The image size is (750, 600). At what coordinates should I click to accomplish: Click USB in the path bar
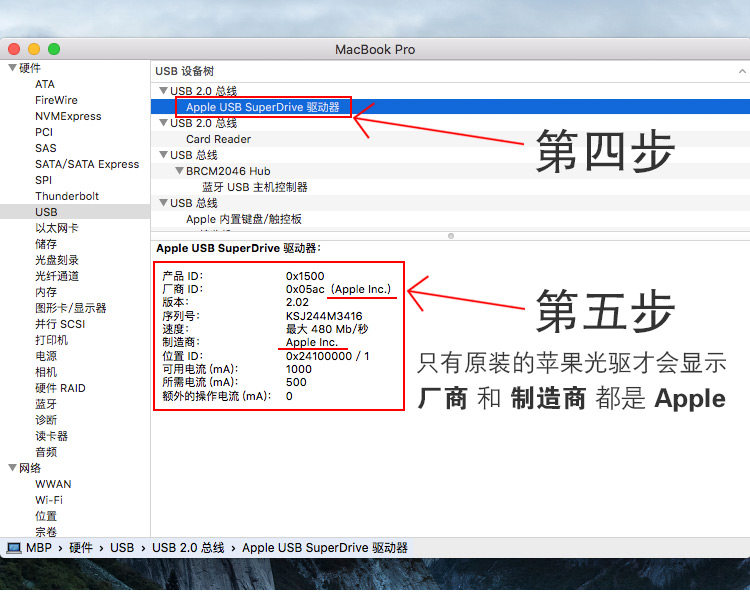[x=122, y=548]
